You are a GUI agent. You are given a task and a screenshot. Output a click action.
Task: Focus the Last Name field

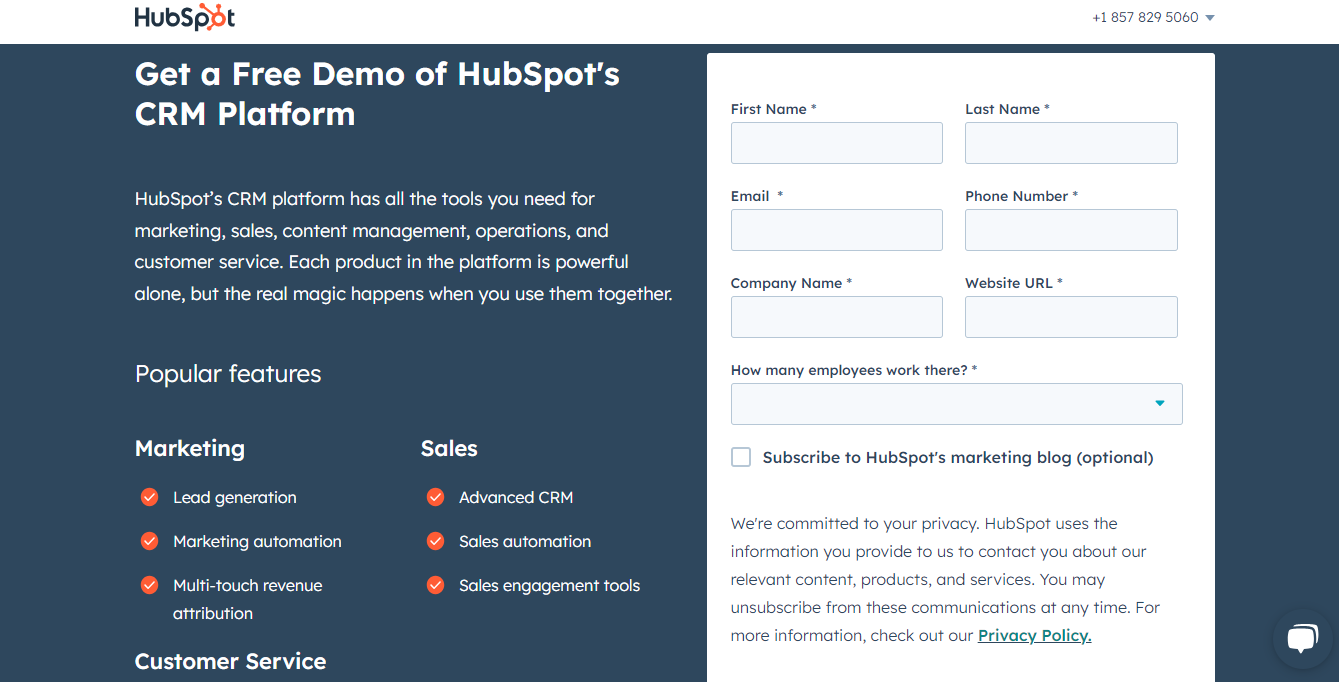[x=1071, y=143]
